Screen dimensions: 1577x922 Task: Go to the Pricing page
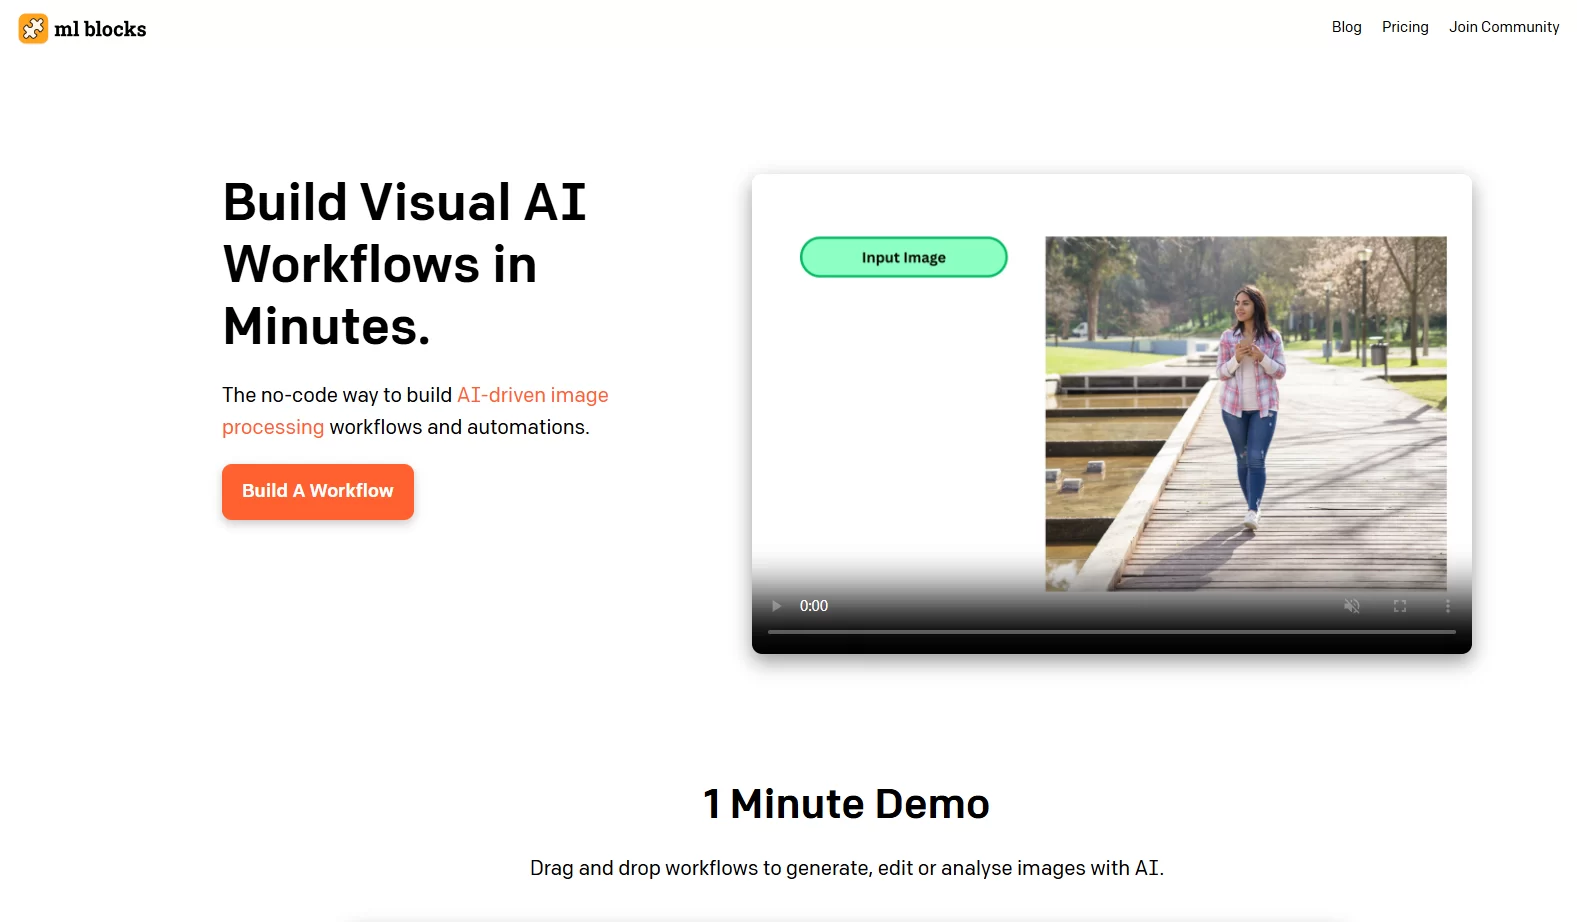pyautogui.click(x=1405, y=27)
